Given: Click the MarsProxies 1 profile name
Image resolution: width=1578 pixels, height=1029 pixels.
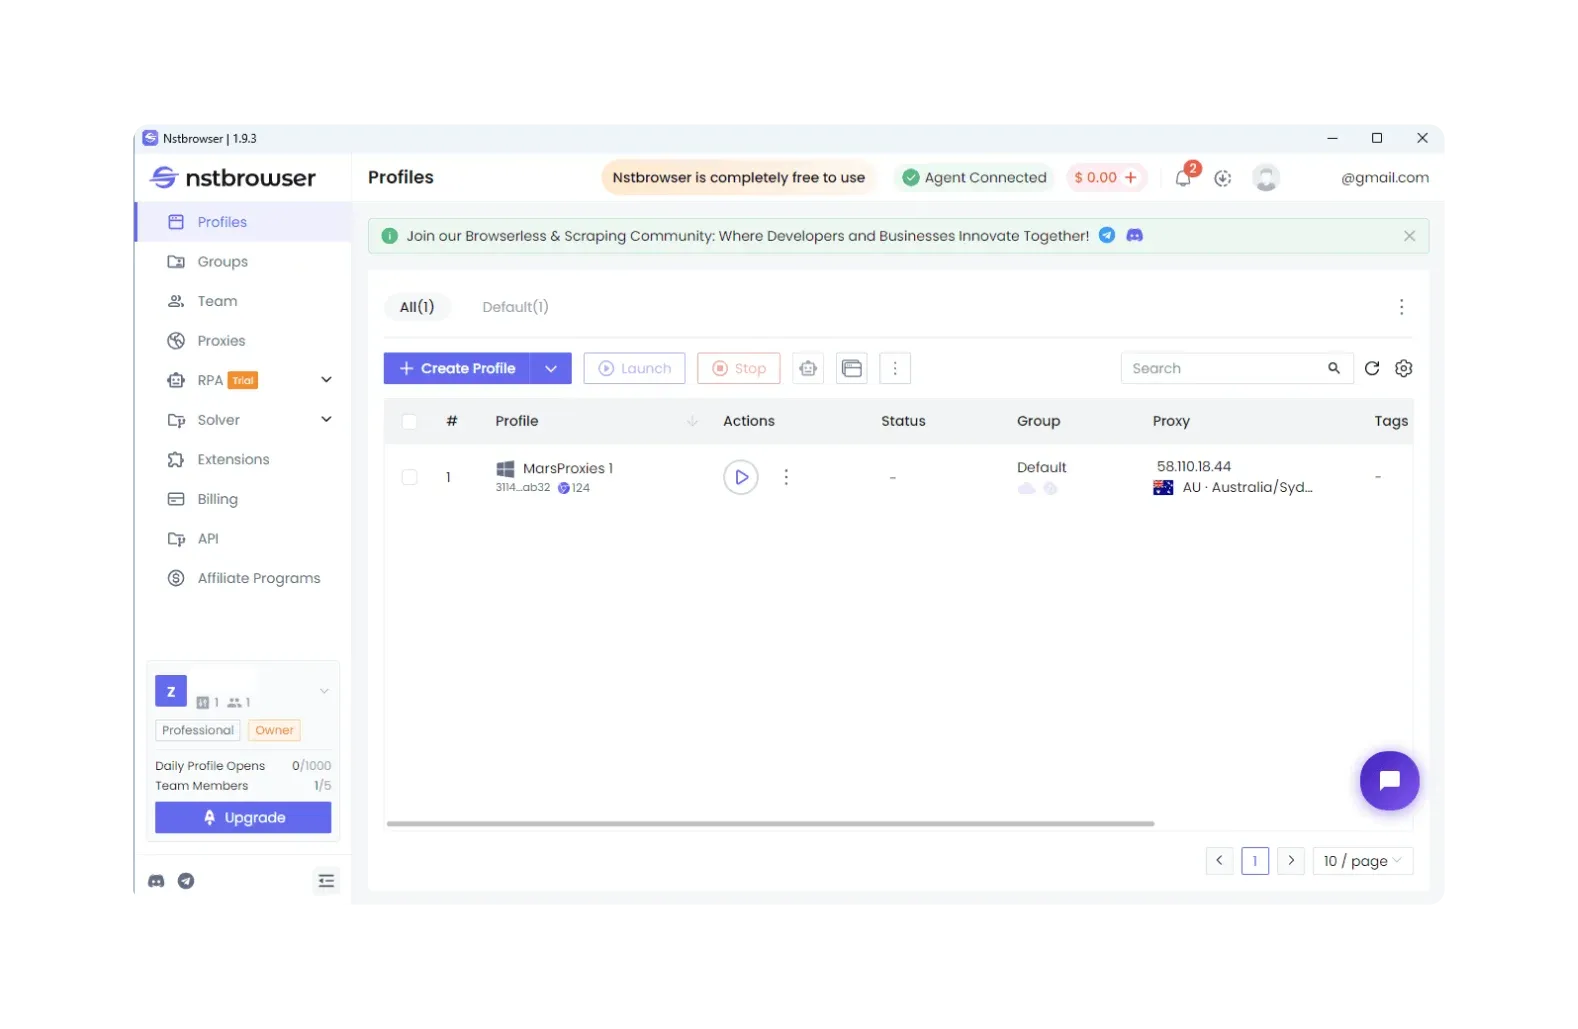Looking at the screenshot, I should click(567, 468).
